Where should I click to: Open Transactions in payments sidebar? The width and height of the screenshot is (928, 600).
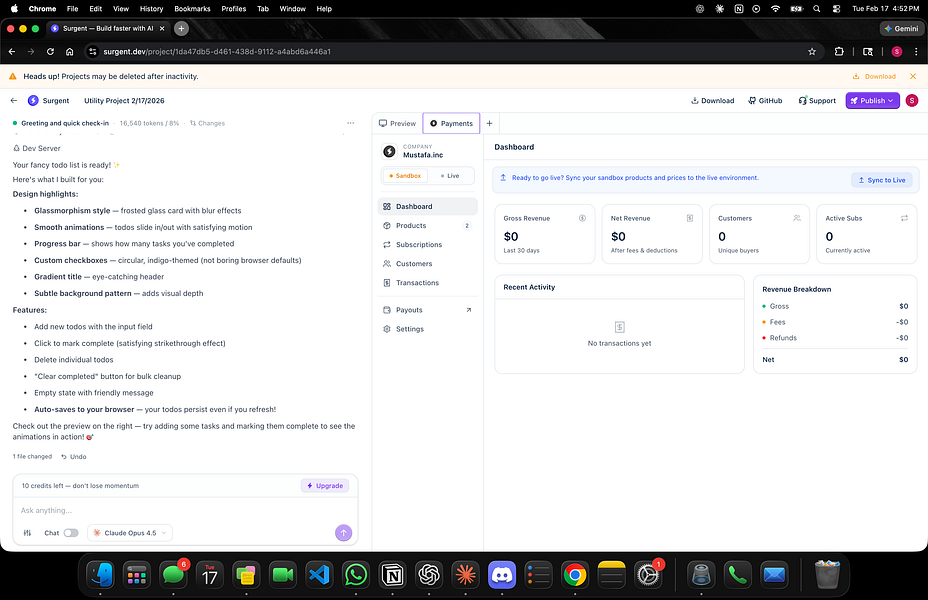click(x=427, y=283)
